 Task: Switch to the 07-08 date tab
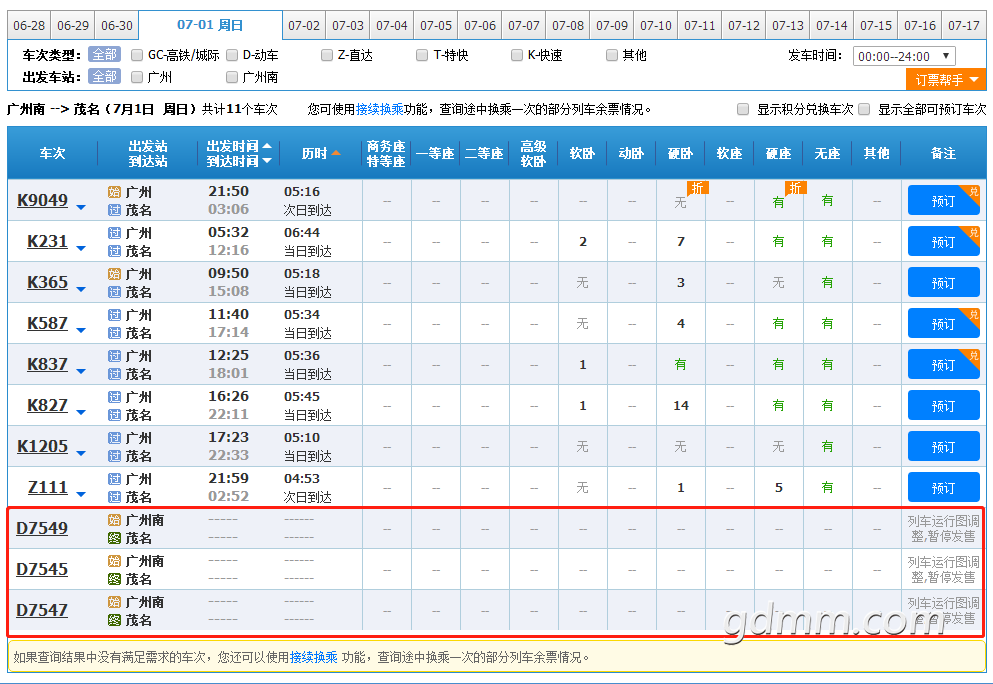point(568,26)
